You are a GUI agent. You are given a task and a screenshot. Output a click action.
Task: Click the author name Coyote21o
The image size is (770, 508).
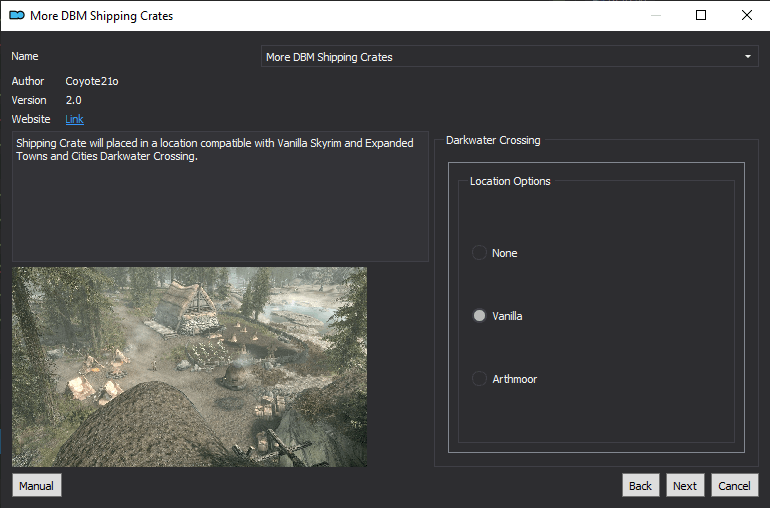click(x=92, y=81)
